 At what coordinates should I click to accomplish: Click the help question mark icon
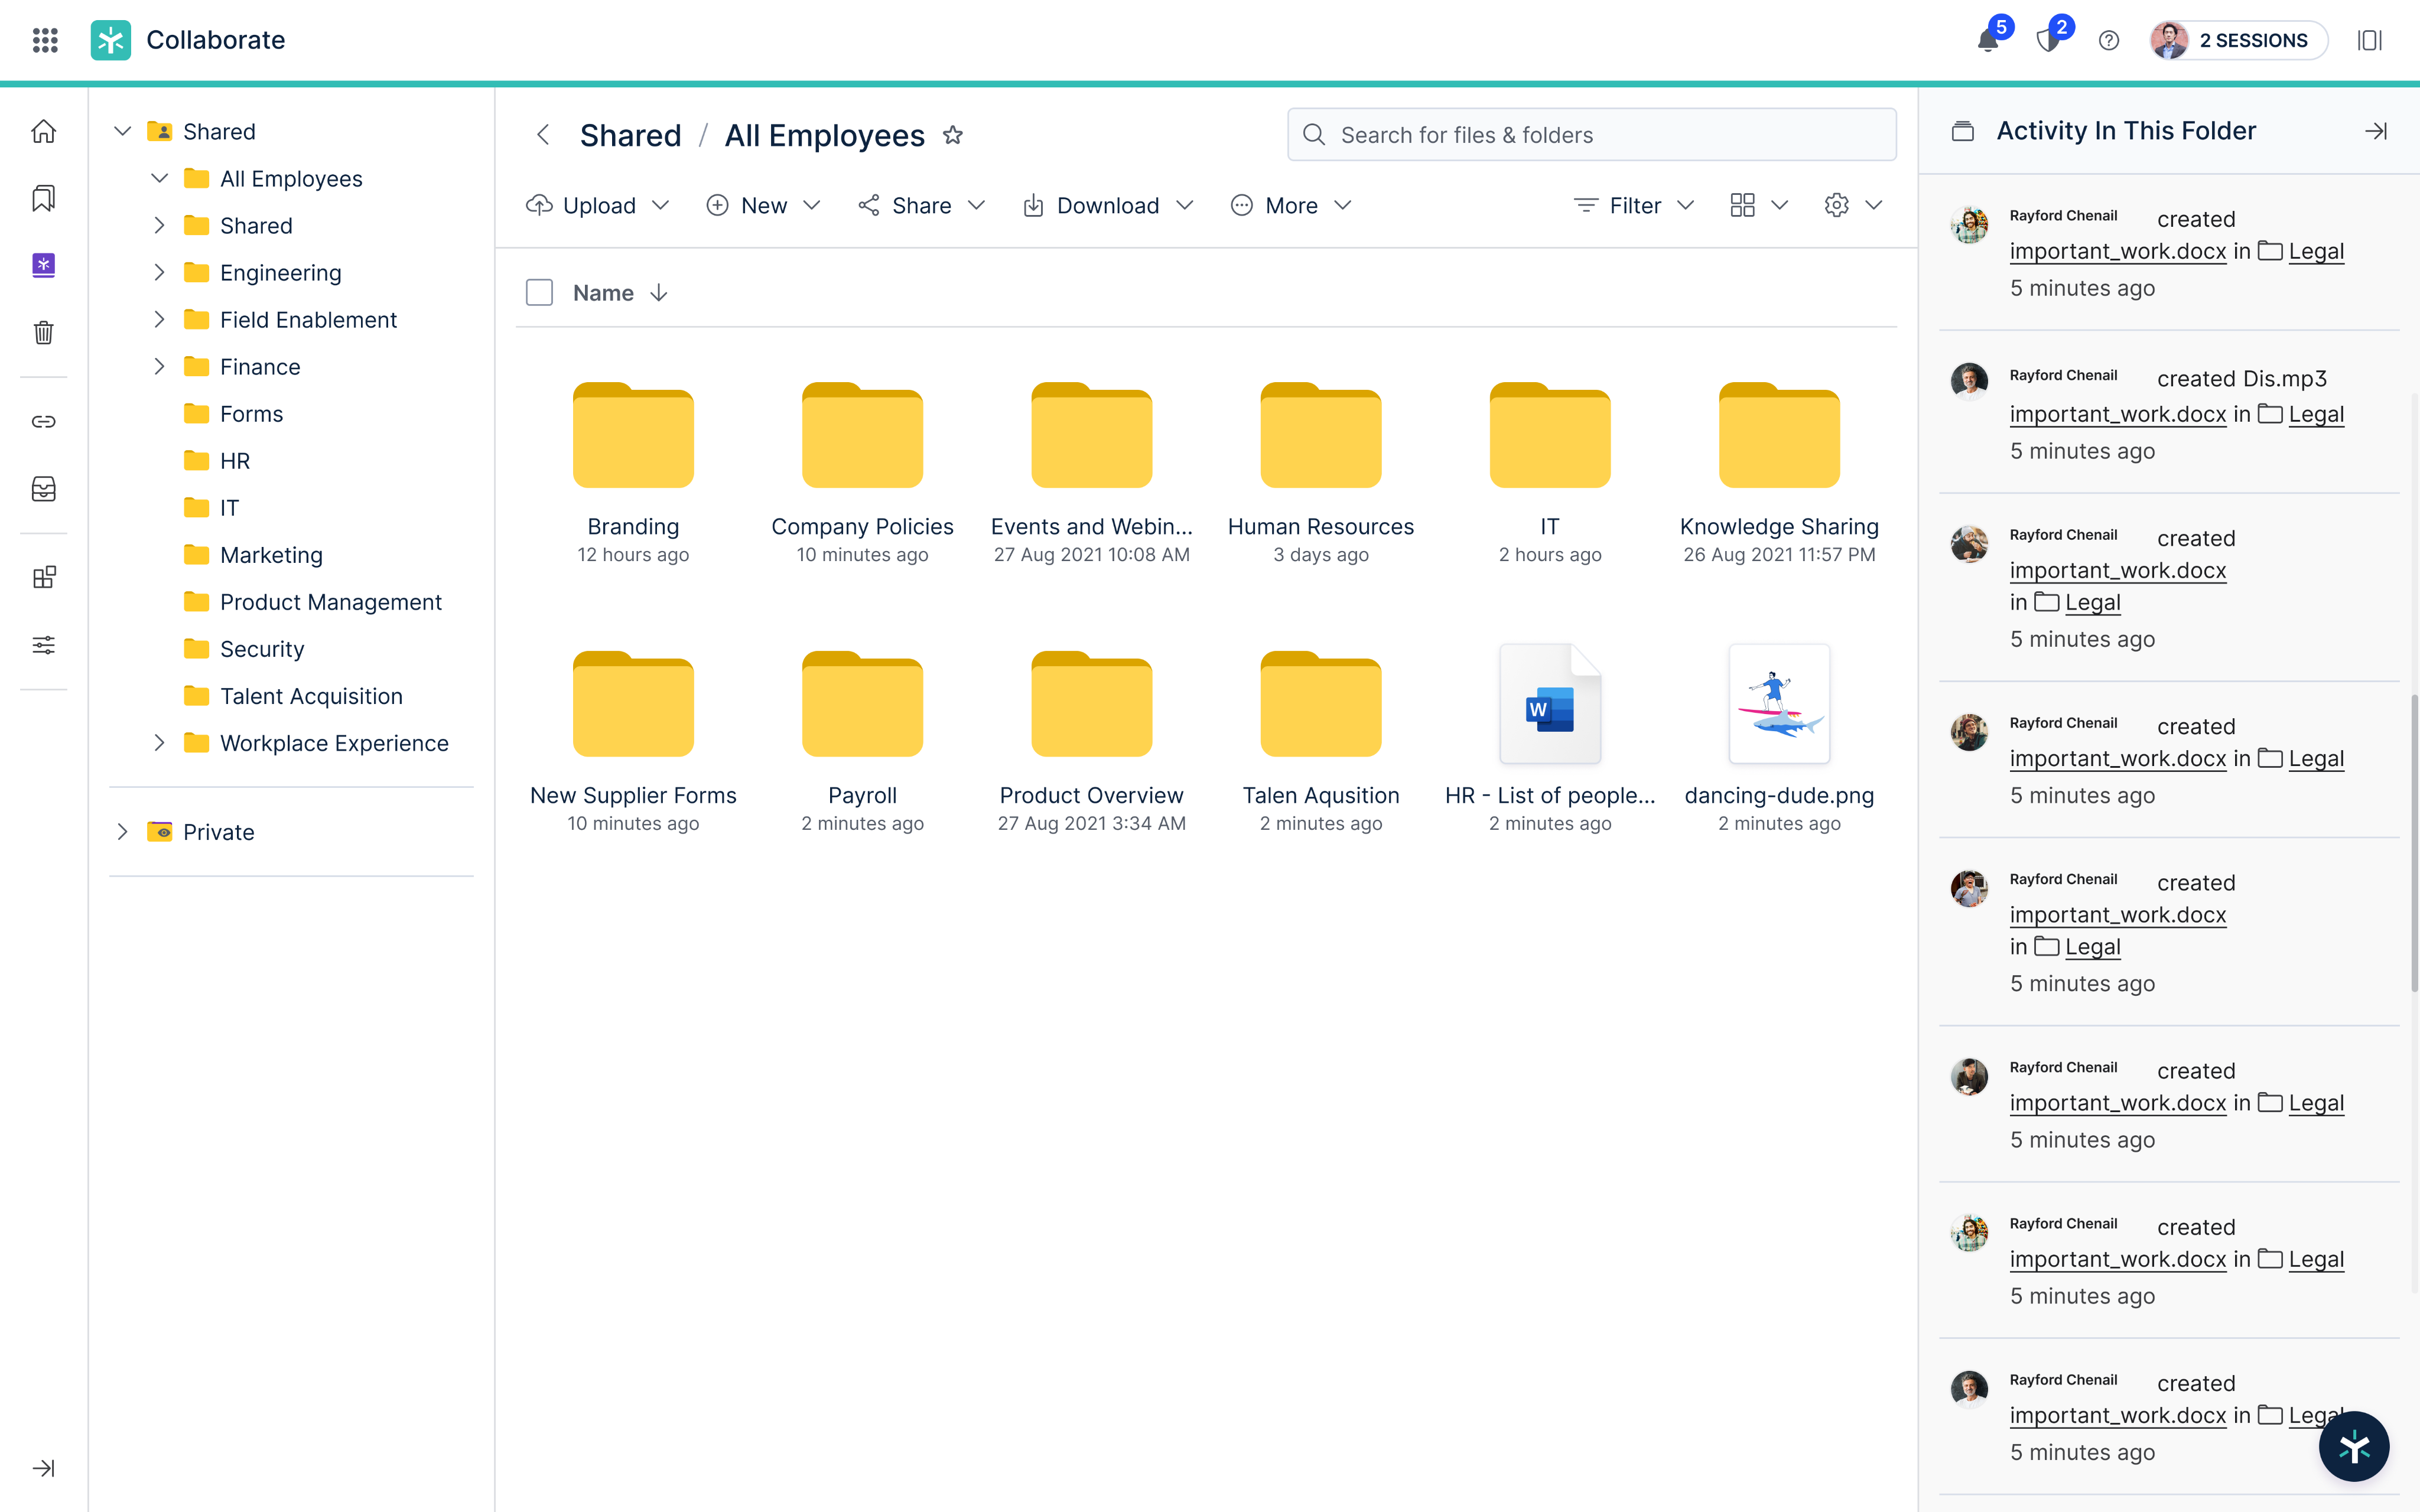coord(2108,40)
